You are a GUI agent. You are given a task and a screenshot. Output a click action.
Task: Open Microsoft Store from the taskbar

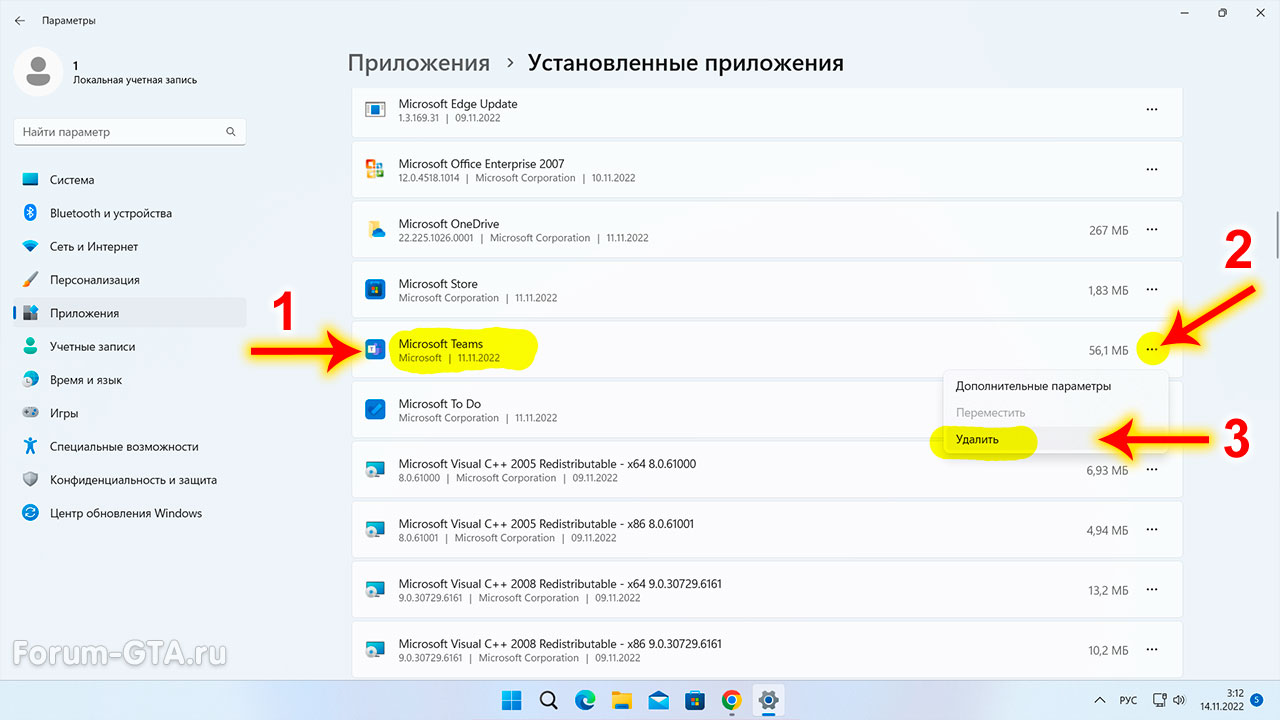695,699
